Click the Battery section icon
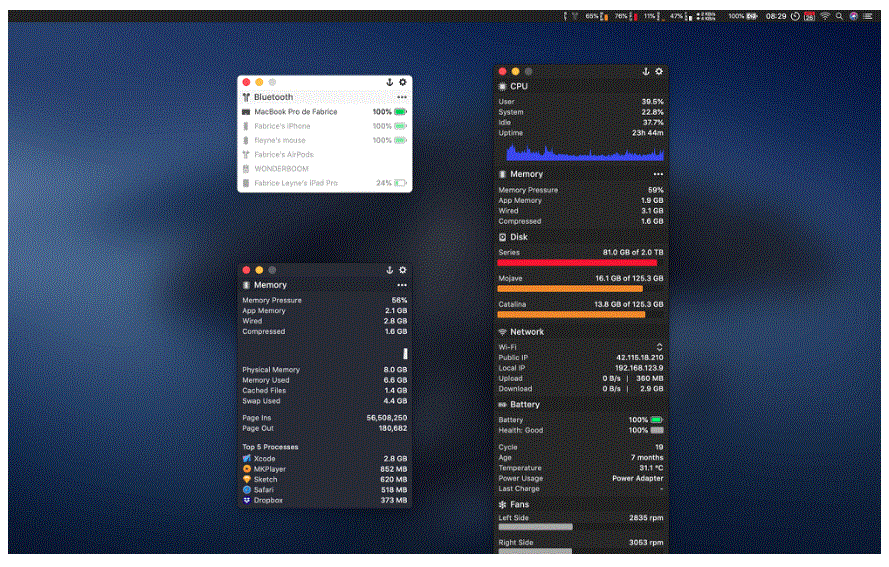 [502, 404]
